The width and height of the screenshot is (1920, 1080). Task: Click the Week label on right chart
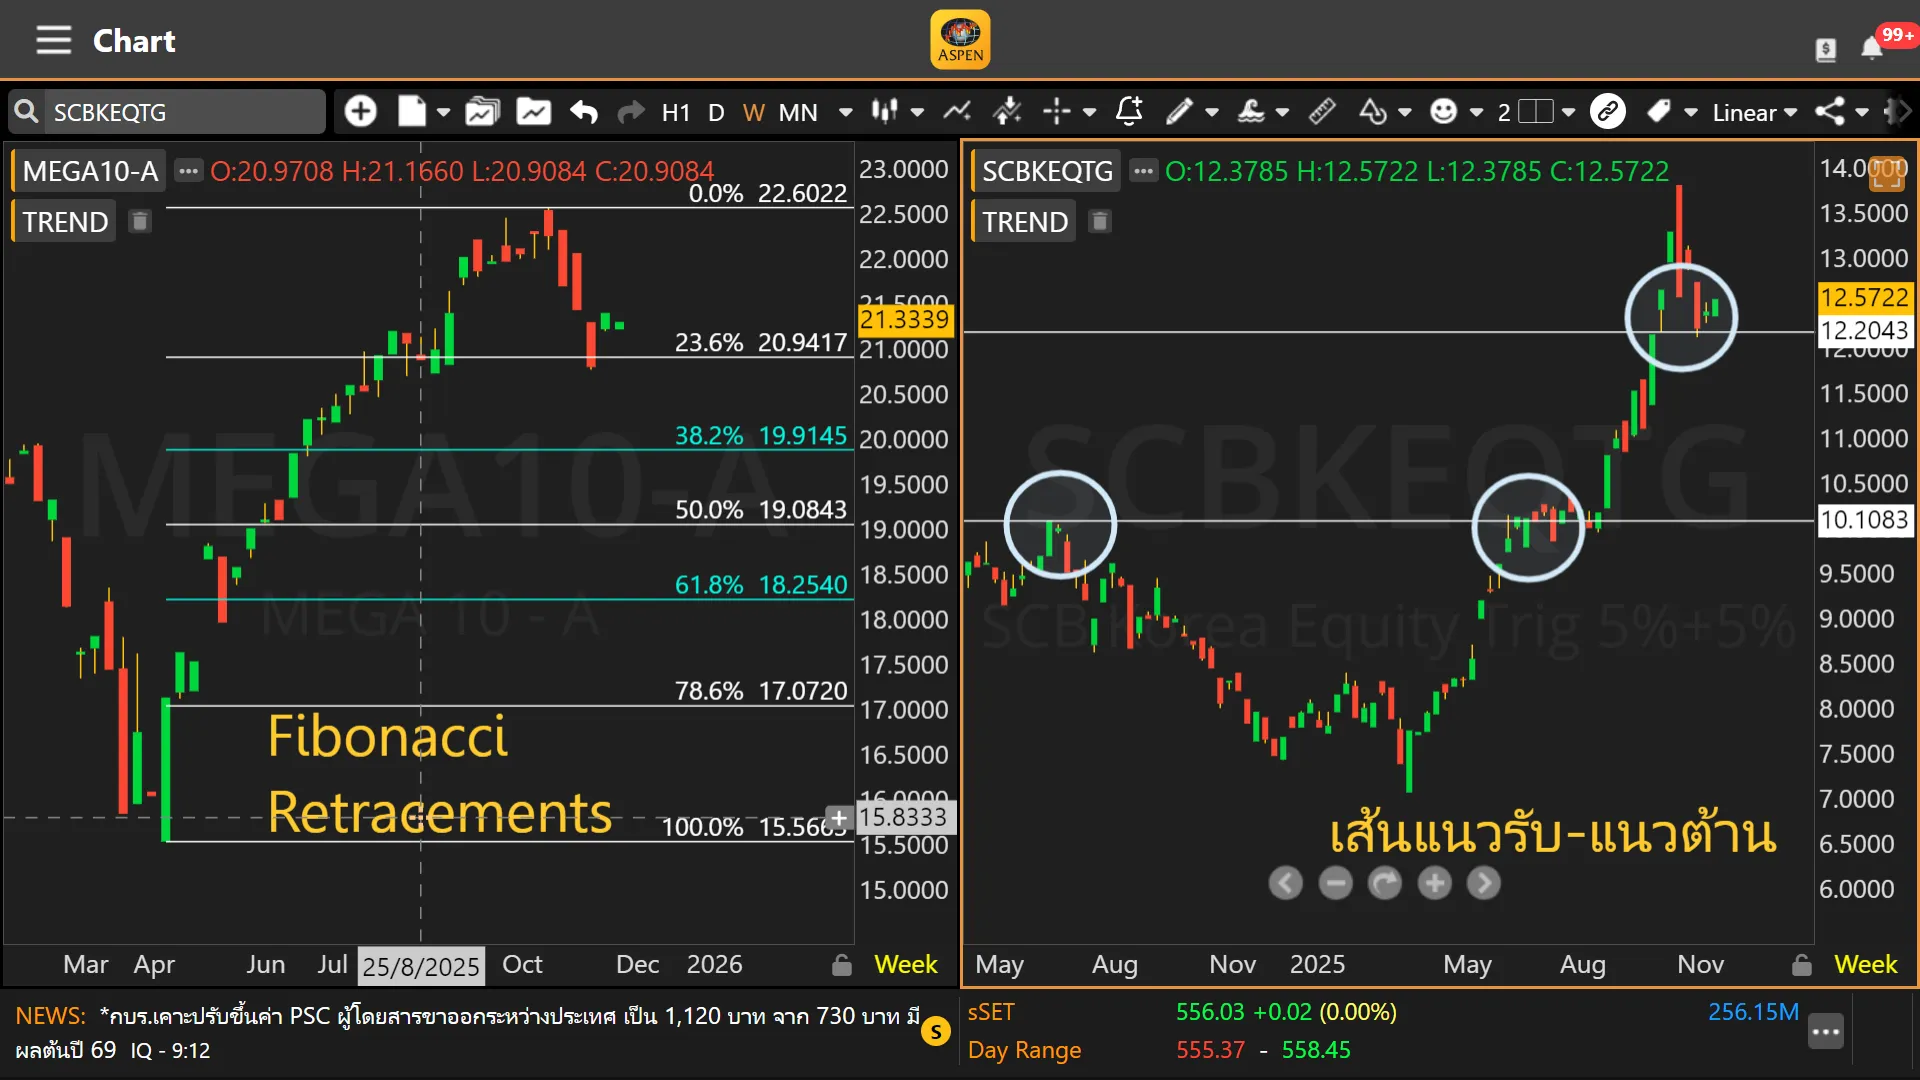pos(1865,965)
